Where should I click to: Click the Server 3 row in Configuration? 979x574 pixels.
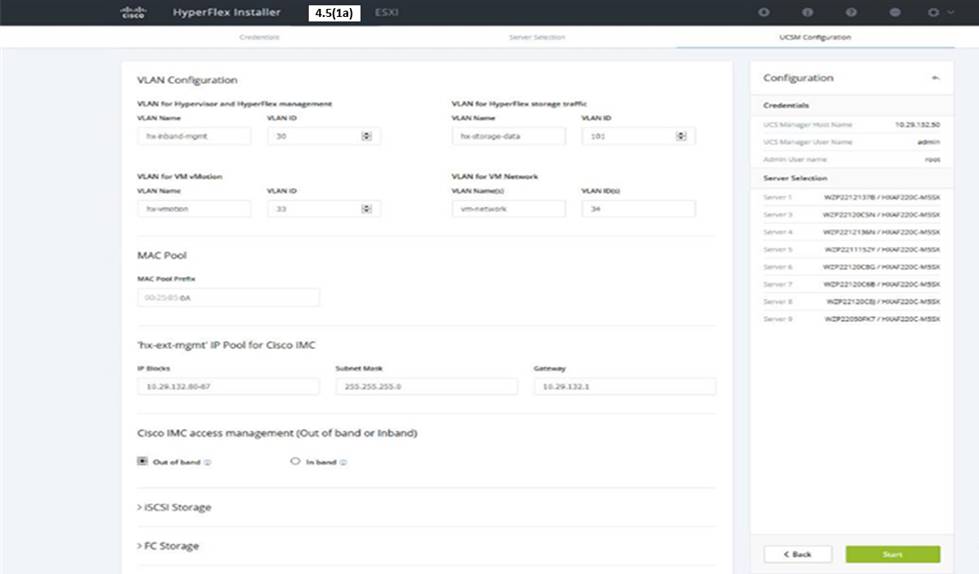click(x=852, y=215)
